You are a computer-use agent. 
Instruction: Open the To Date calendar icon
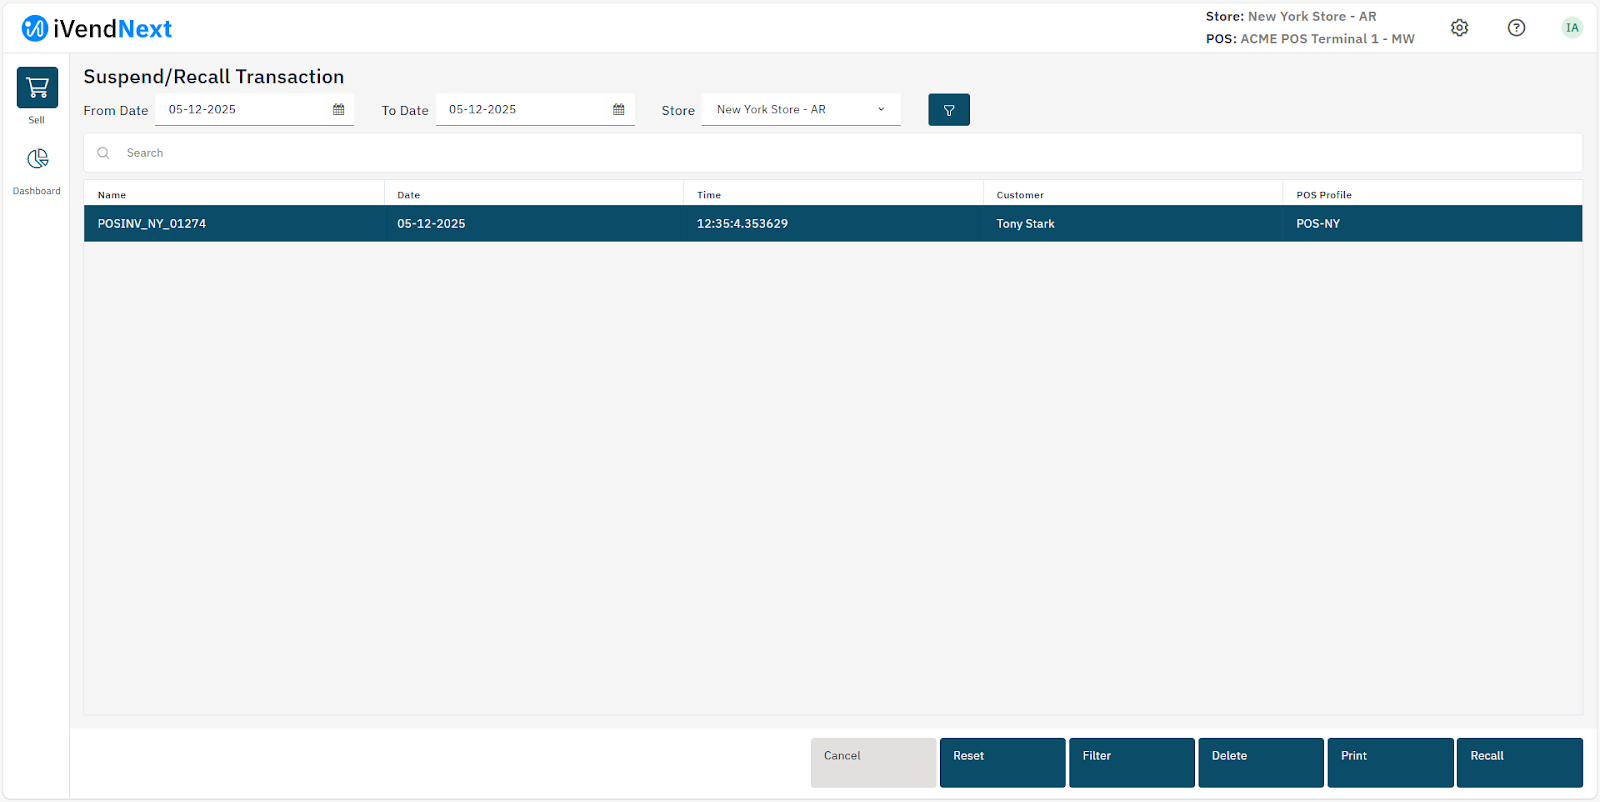point(619,110)
